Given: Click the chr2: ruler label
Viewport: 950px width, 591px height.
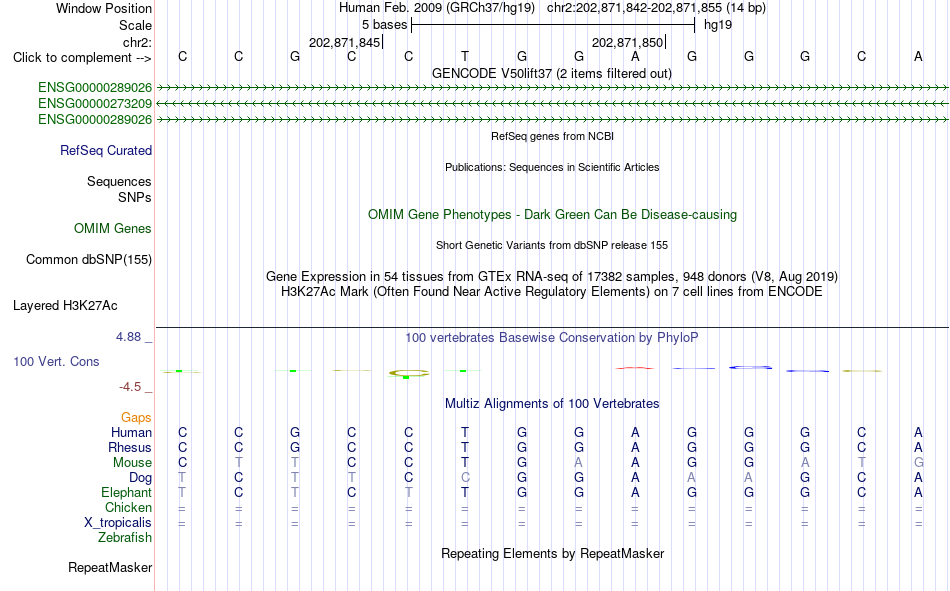Looking at the screenshot, I should tap(137, 42).
